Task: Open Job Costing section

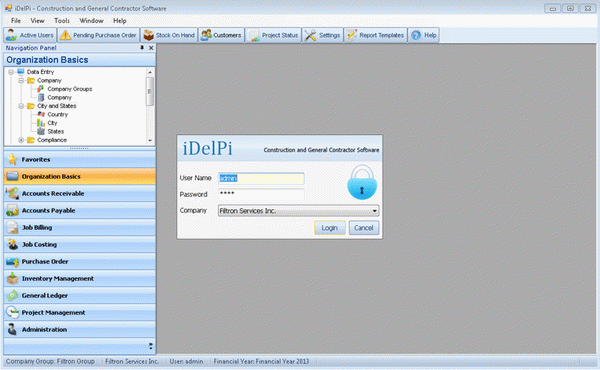Action: (80, 244)
